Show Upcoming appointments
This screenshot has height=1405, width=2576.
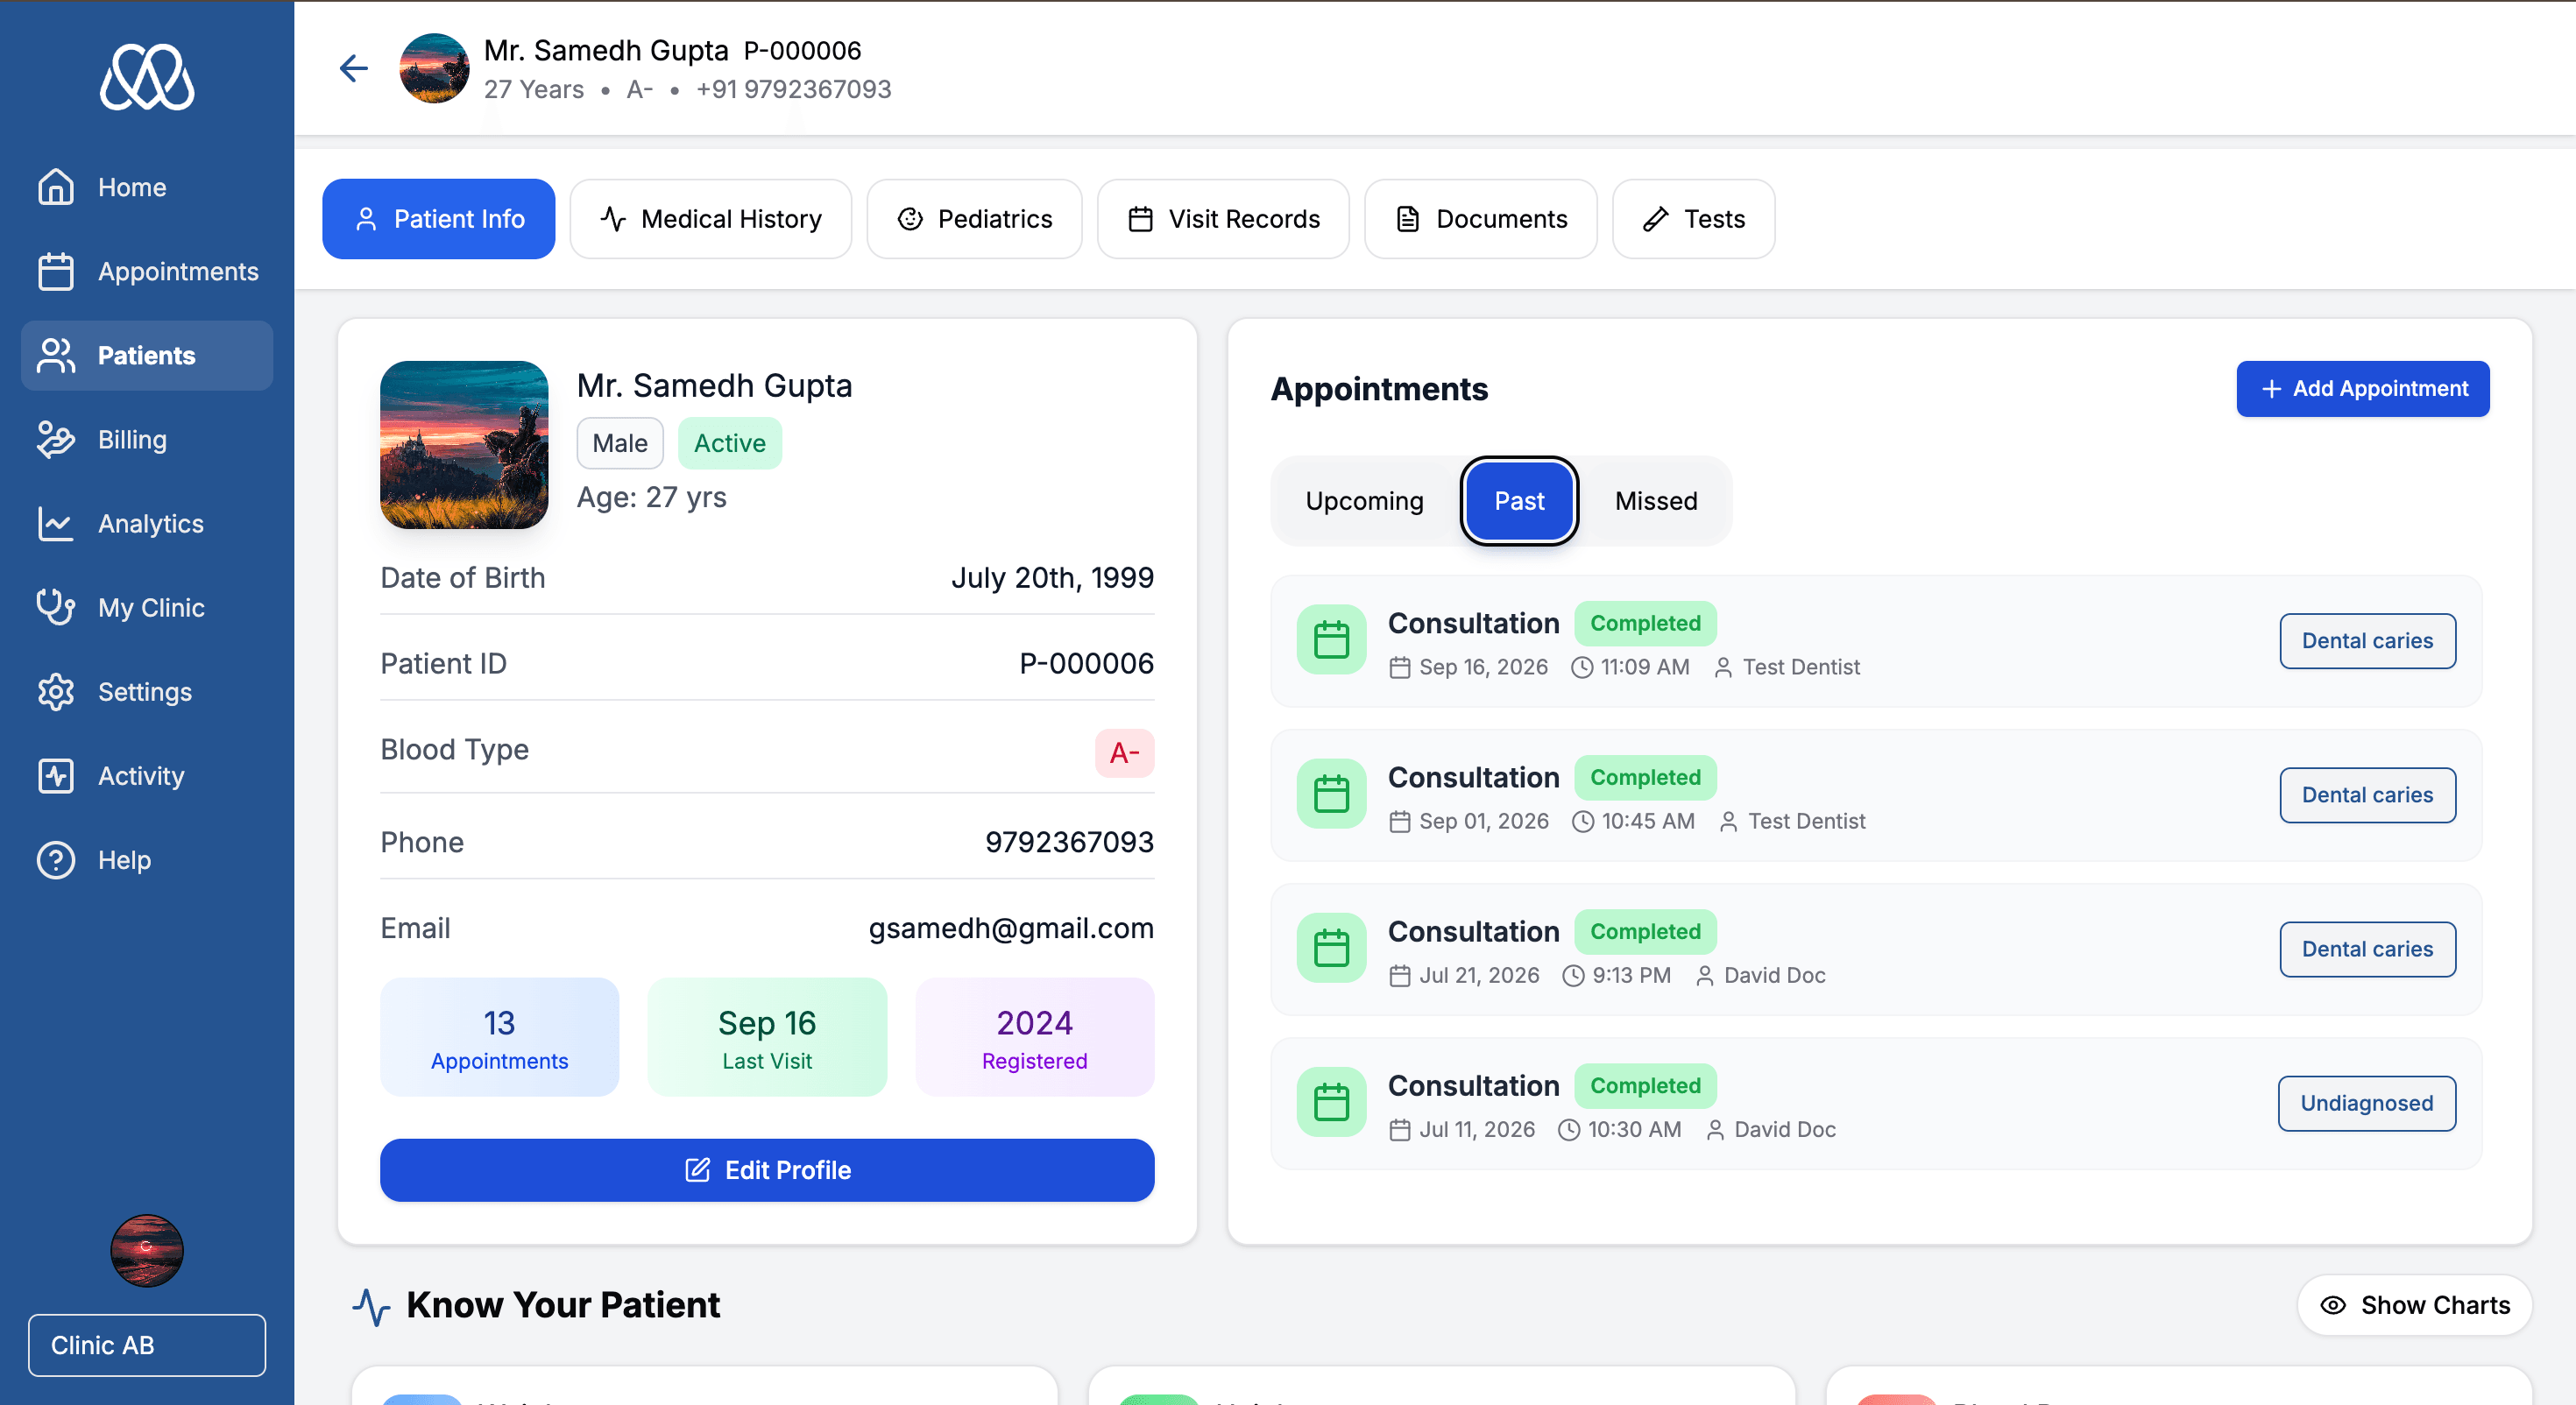pyautogui.click(x=1364, y=501)
